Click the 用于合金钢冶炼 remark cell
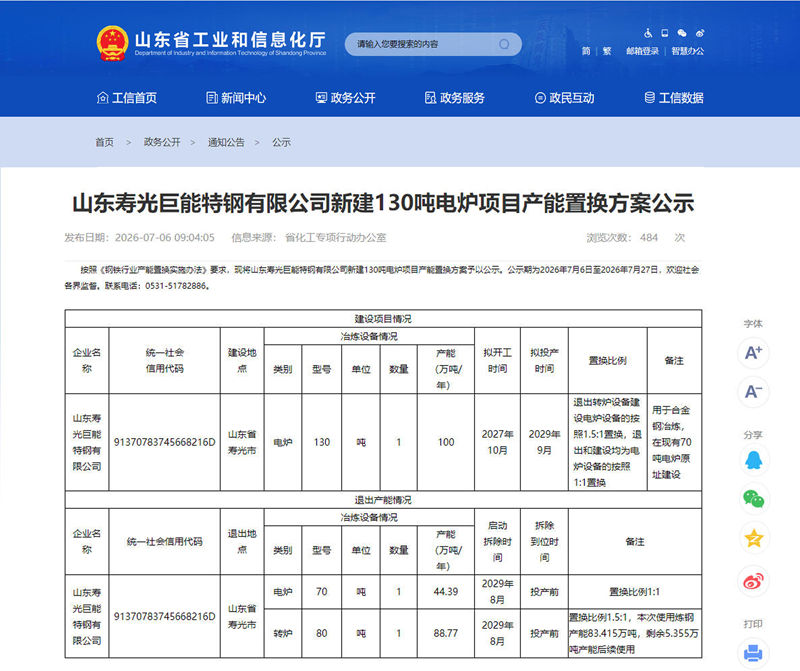Viewport: 800px width, 671px height. click(x=674, y=442)
